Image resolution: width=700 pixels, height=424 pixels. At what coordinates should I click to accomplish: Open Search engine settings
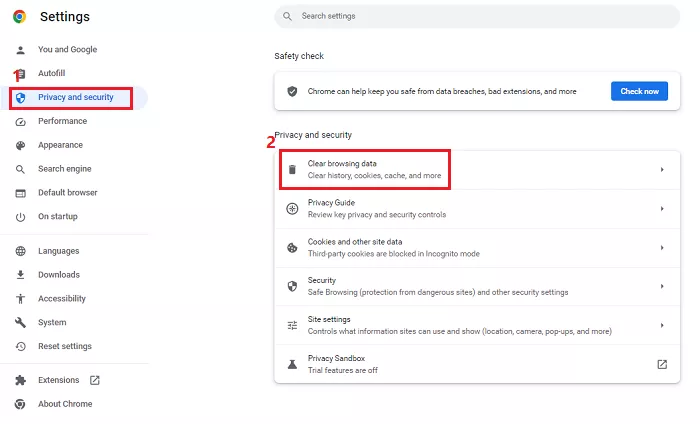(x=65, y=169)
